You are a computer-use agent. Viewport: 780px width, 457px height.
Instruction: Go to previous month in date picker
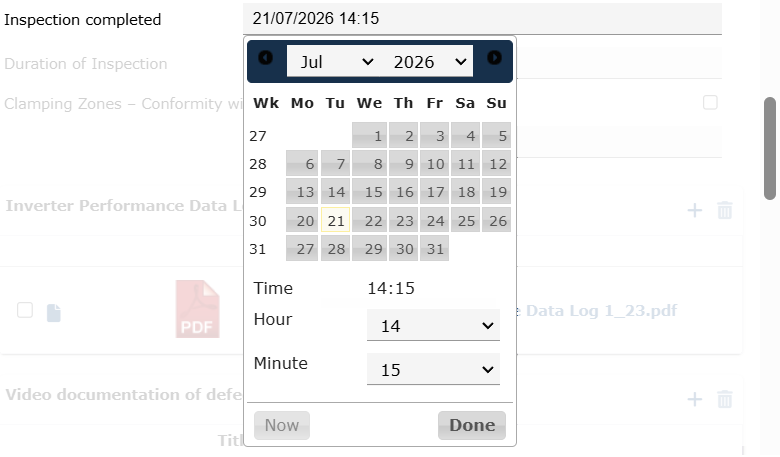[x=266, y=58]
